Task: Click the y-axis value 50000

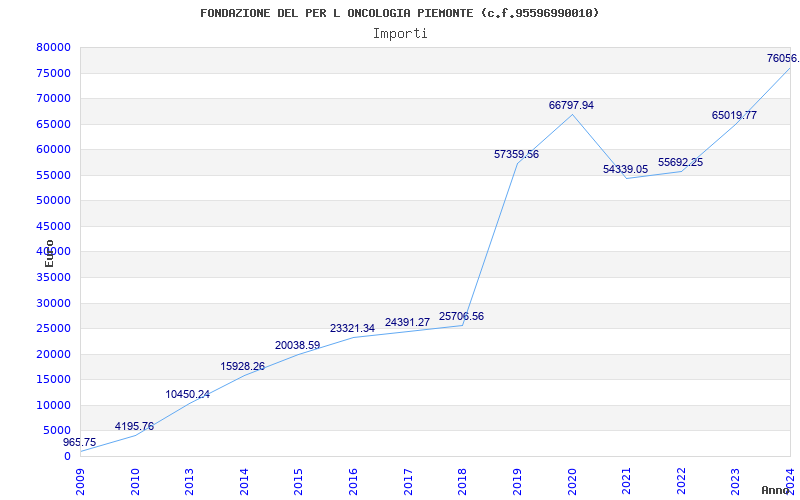Action: [53, 201]
